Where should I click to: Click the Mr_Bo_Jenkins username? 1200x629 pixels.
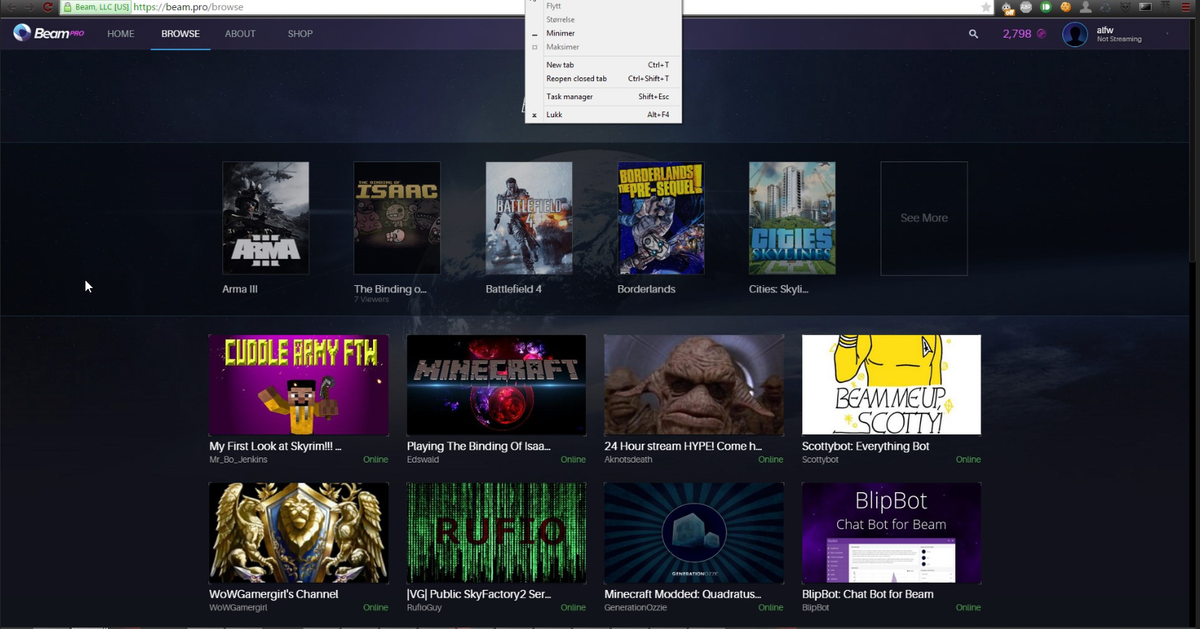pyautogui.click(x=238, y=460)
